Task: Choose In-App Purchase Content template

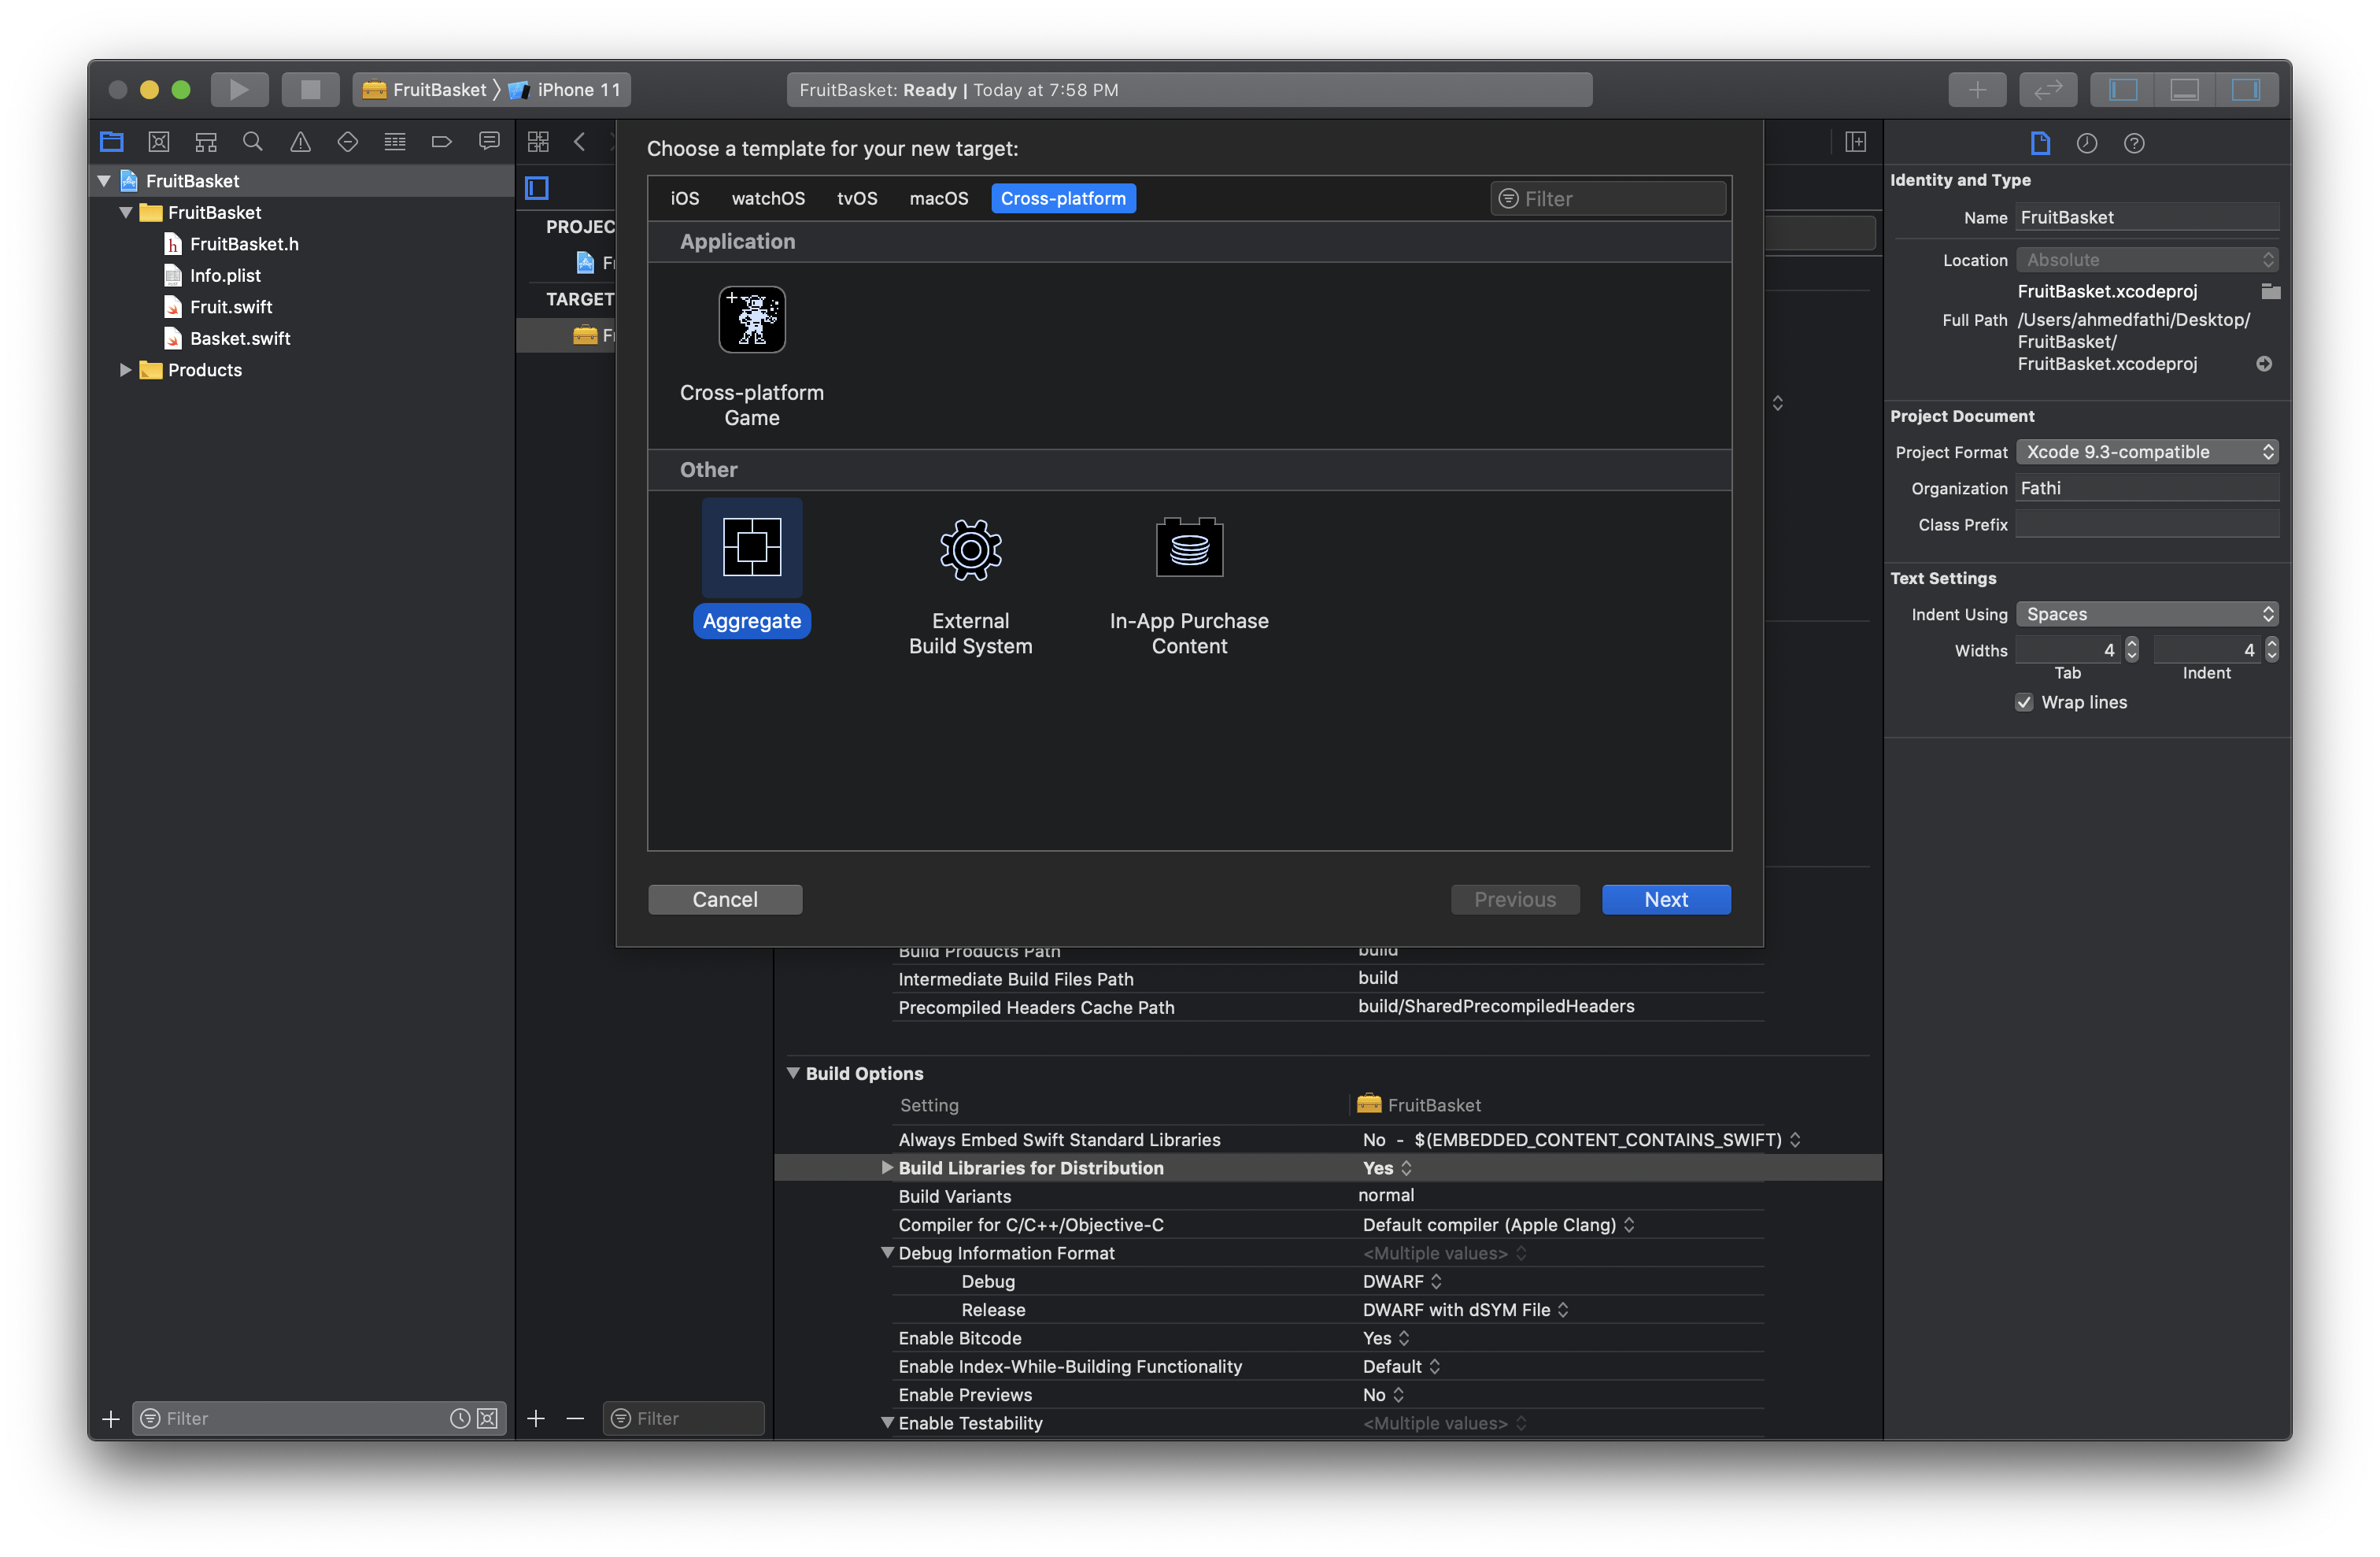Action: pos(1189,586)
